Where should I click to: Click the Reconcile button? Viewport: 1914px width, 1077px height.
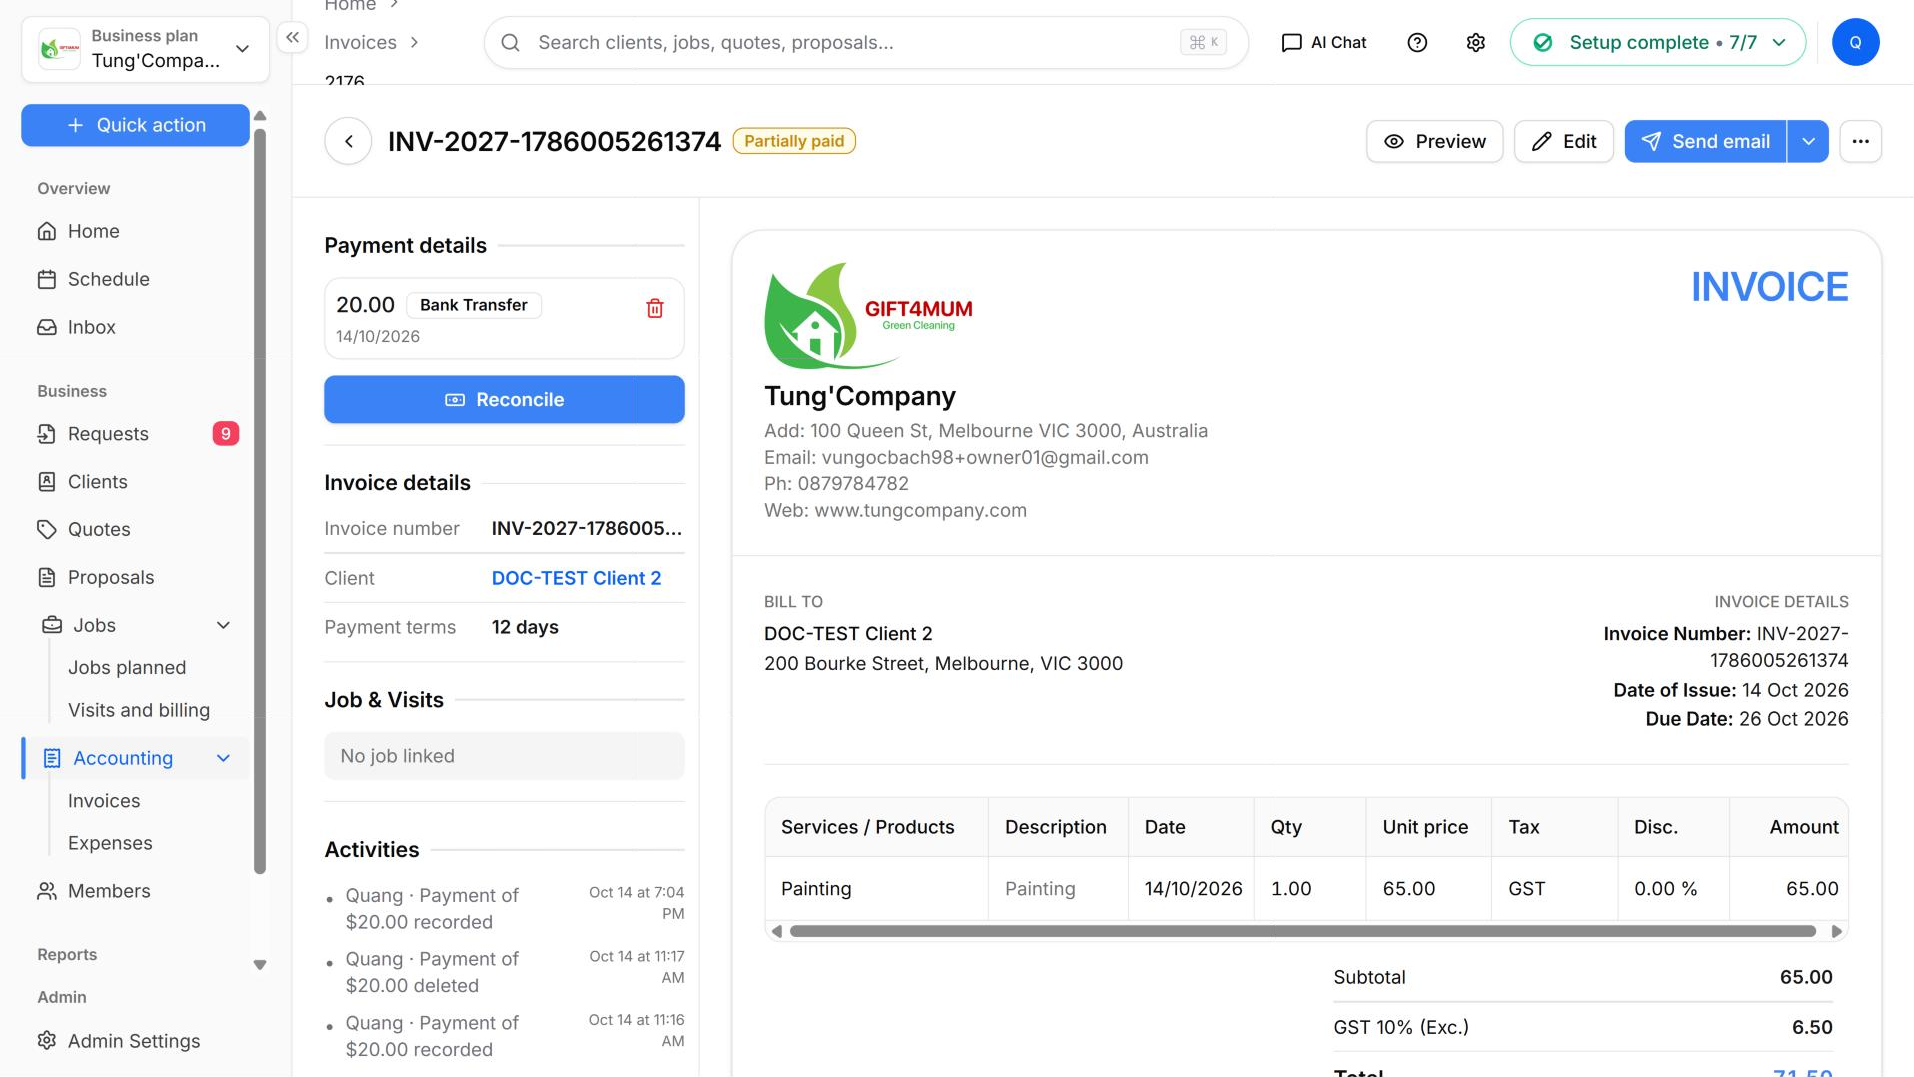tap(504, 399)
